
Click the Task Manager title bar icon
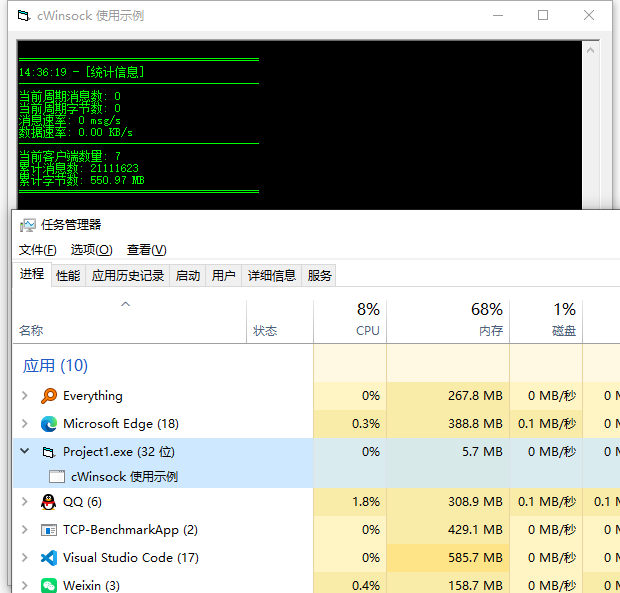click(x=28, y=225)
